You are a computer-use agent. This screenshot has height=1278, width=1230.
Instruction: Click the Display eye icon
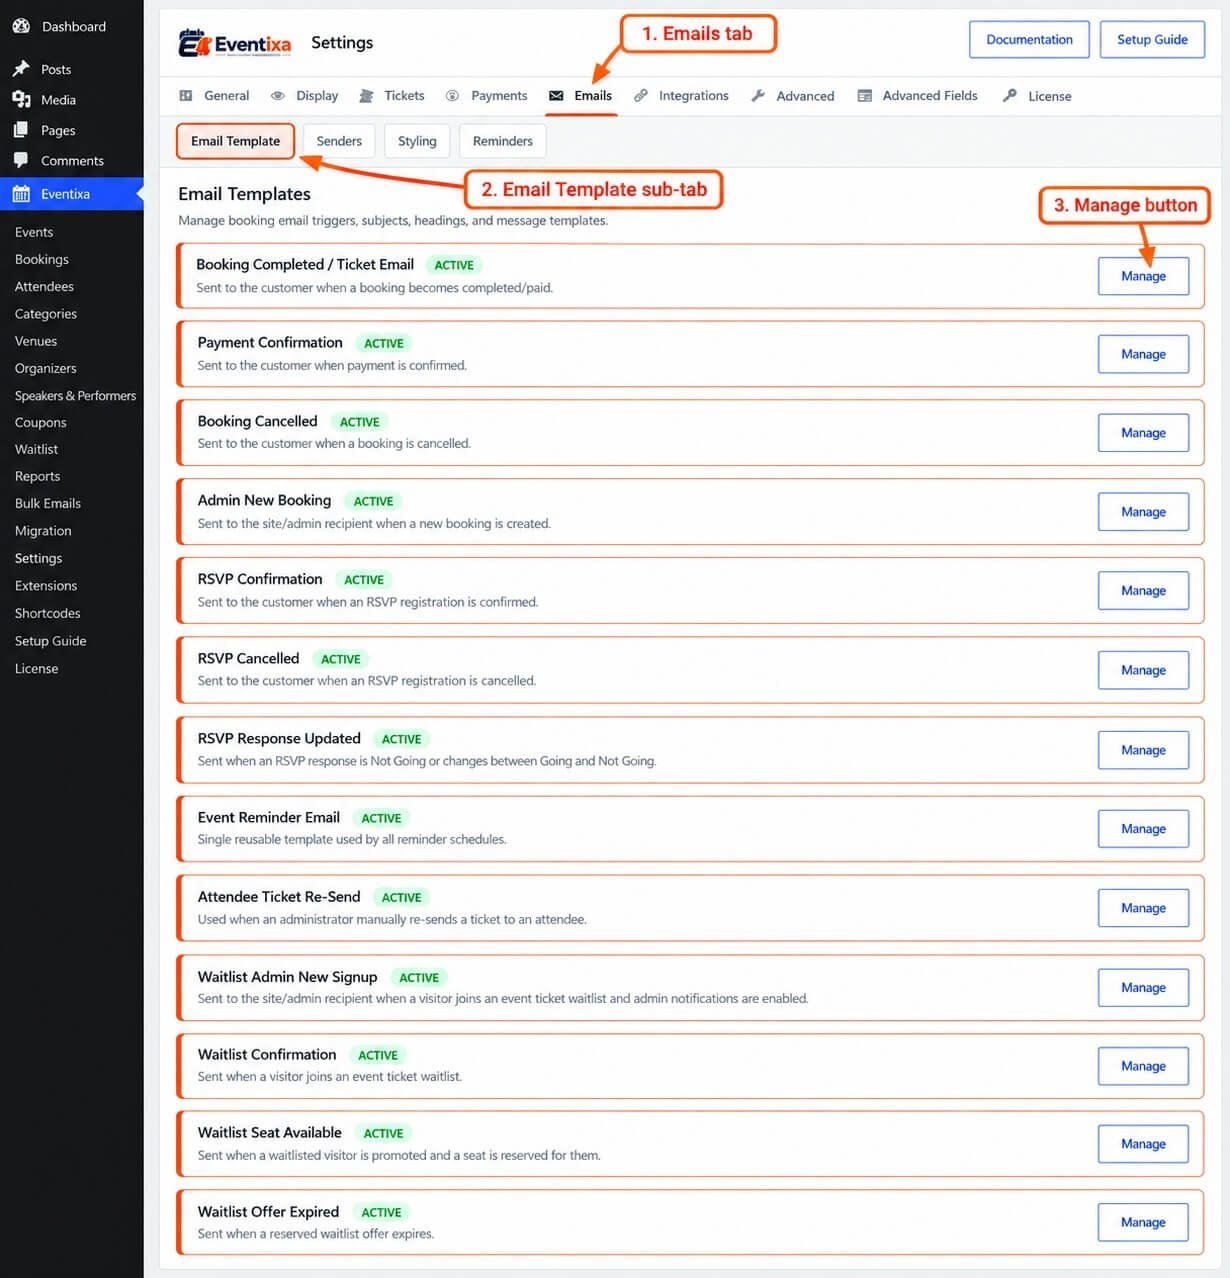(278, 96)
